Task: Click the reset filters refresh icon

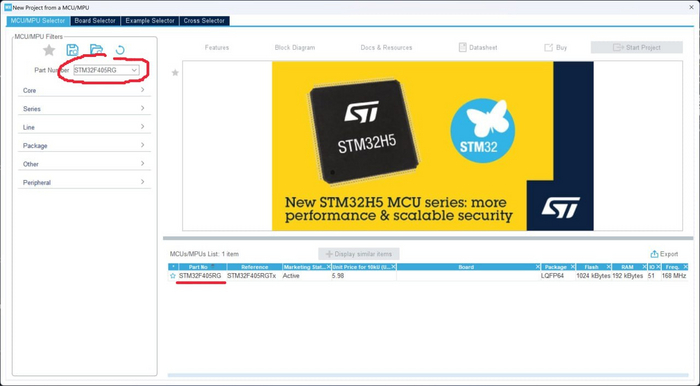Action: (120, 50)
